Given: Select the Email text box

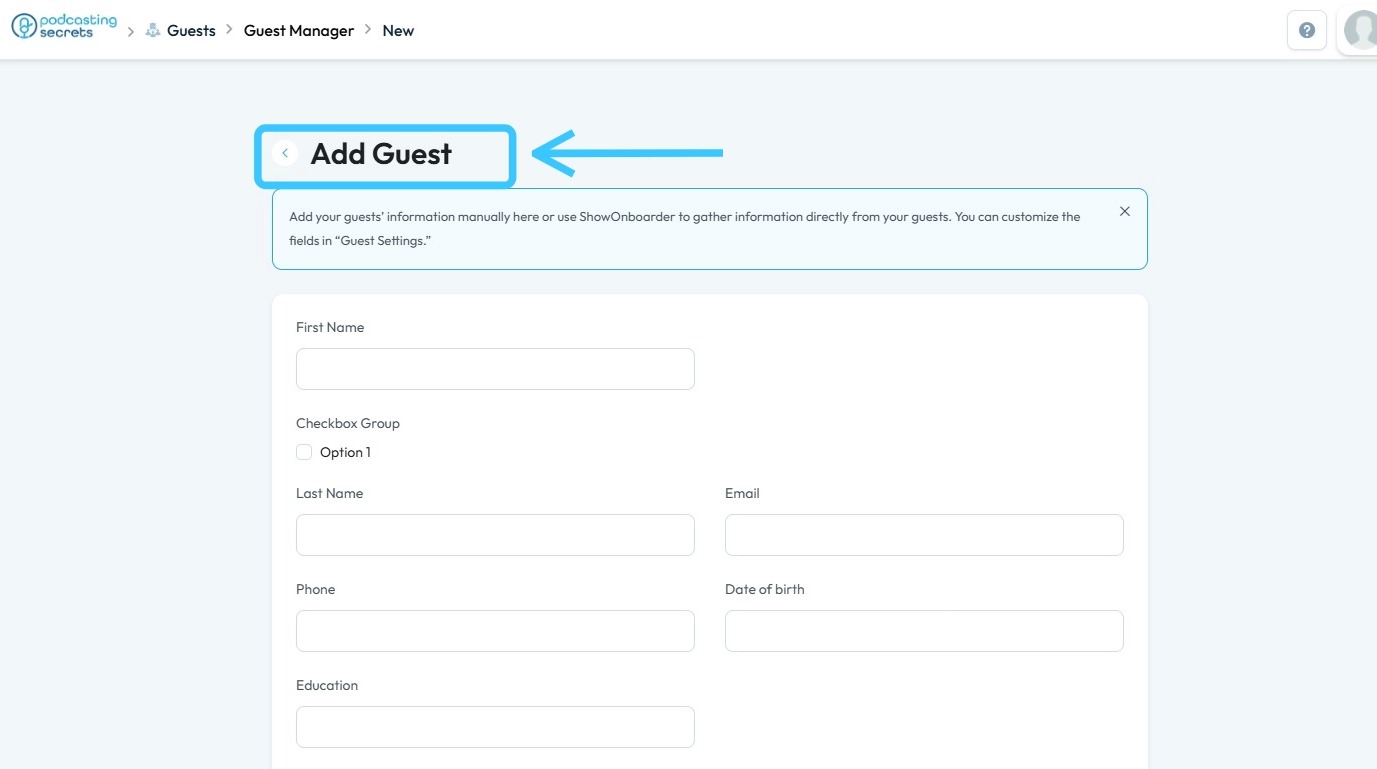Looking at the screenshot, I should pos(924,535).
